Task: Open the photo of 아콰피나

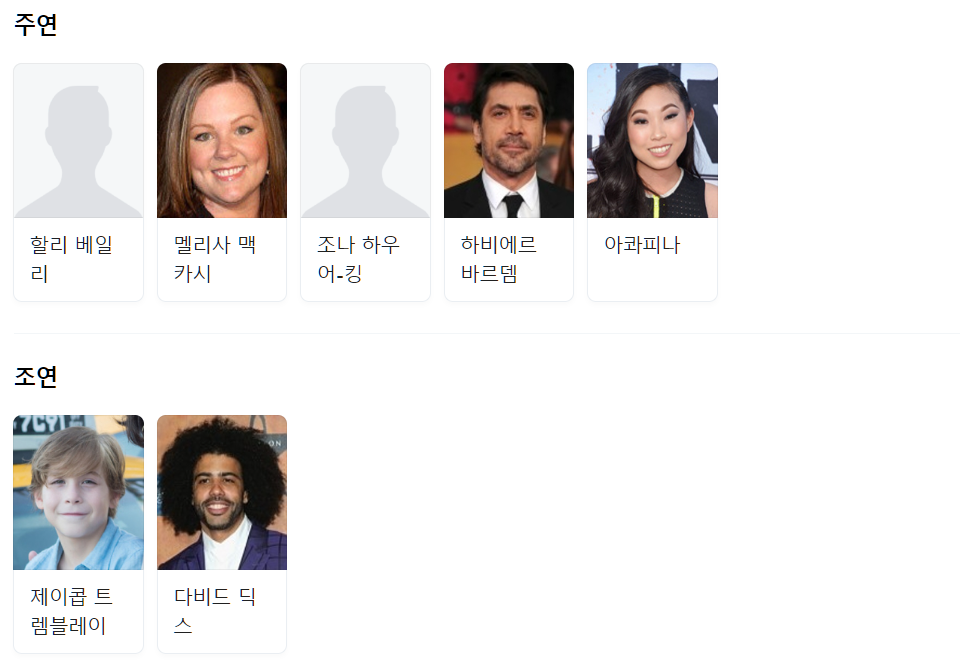Action: click(652, 140)
